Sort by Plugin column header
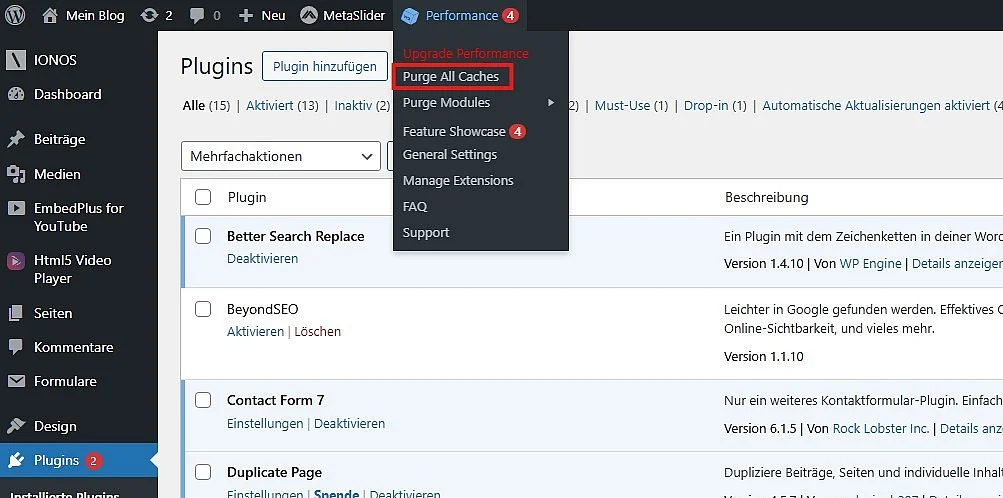This screenshot has height=498, width=1003. [247, 198]
